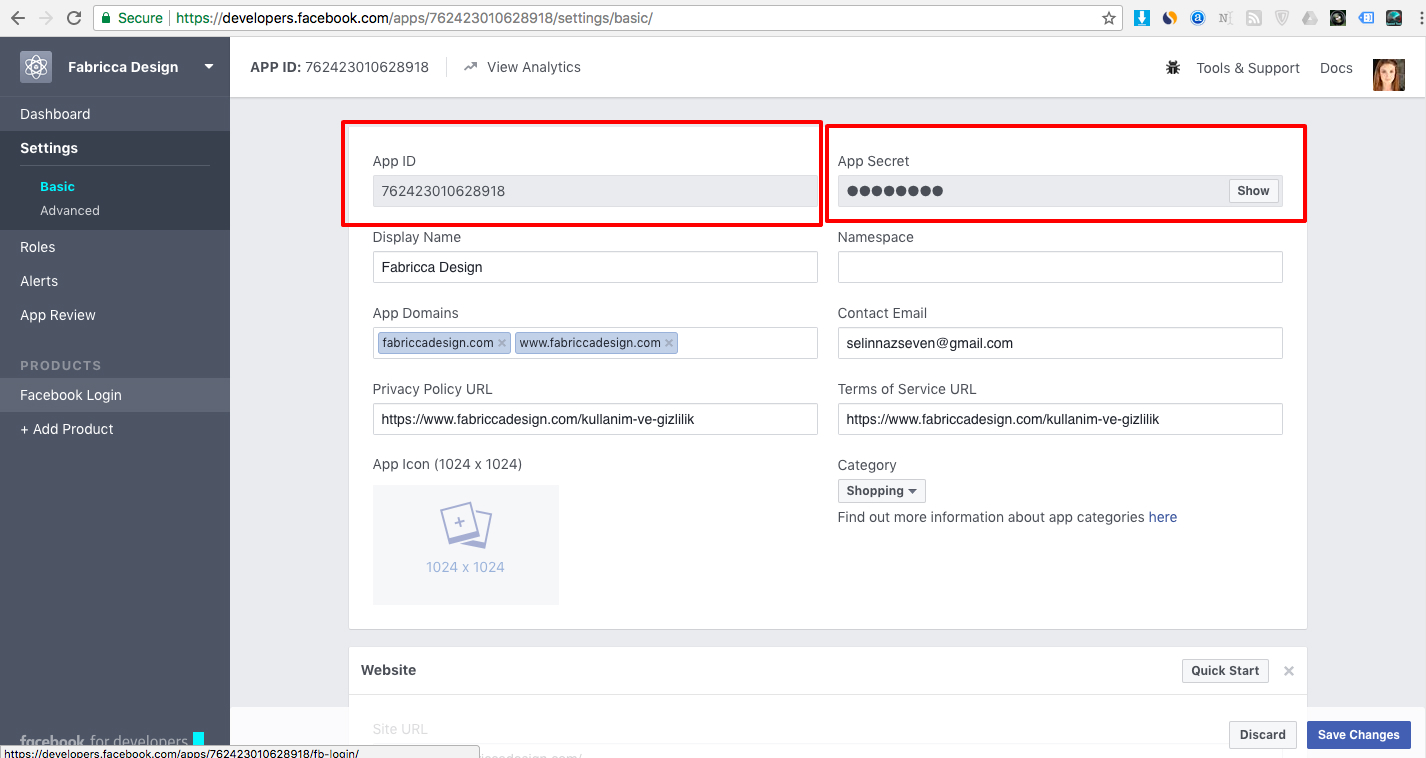
Task: Click the bug report icon in header
Action: point(1173,68)
